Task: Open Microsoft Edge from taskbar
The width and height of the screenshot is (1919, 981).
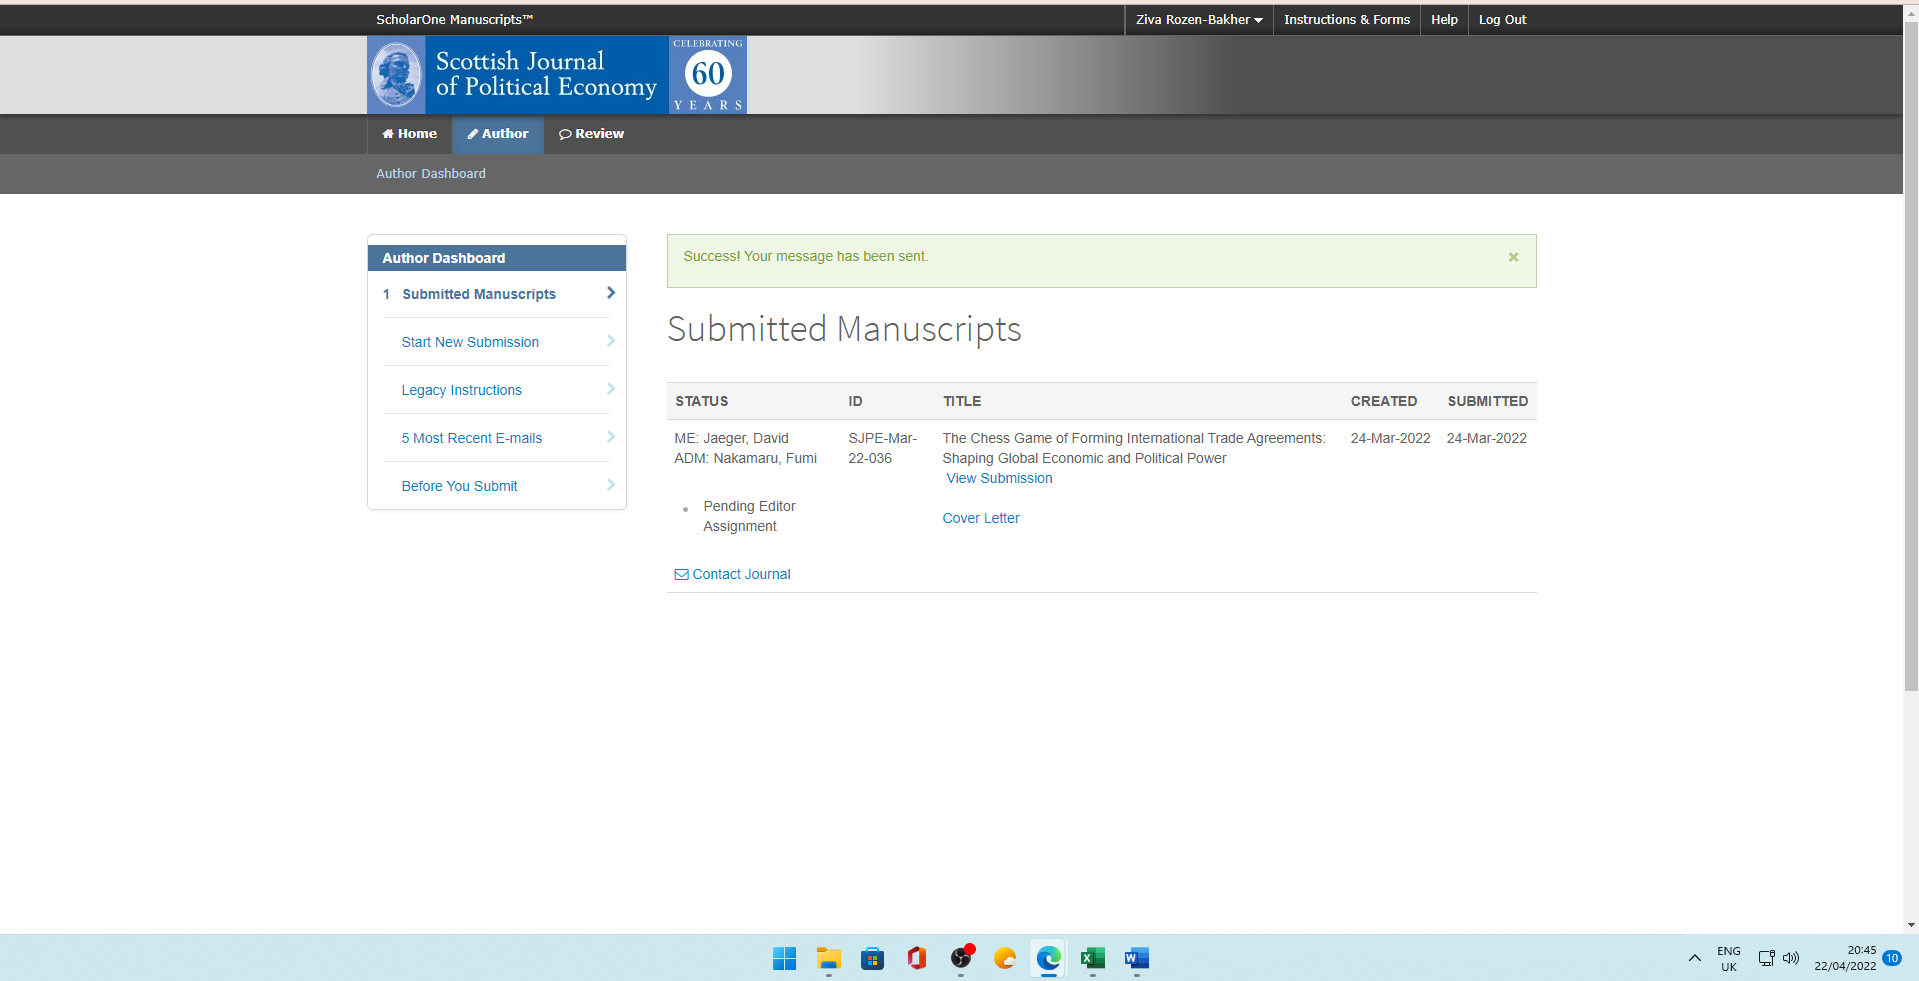Action: [x=1048, y=958]
